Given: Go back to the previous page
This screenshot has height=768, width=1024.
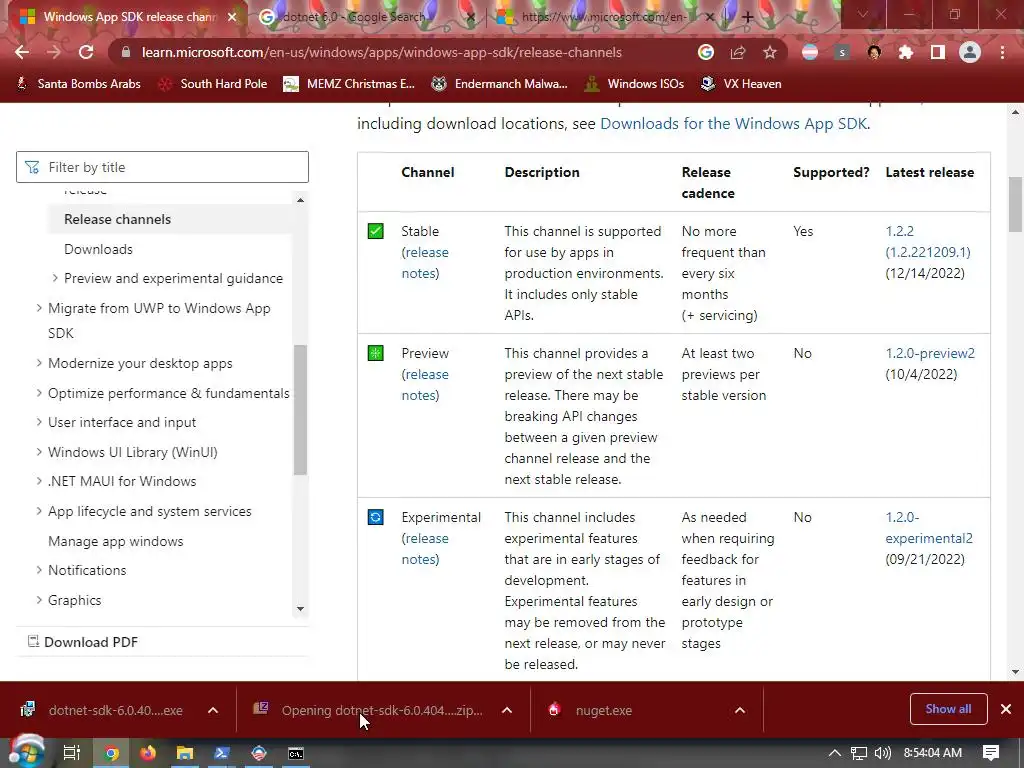Looking at the screenshot, I should pos(22,52).
